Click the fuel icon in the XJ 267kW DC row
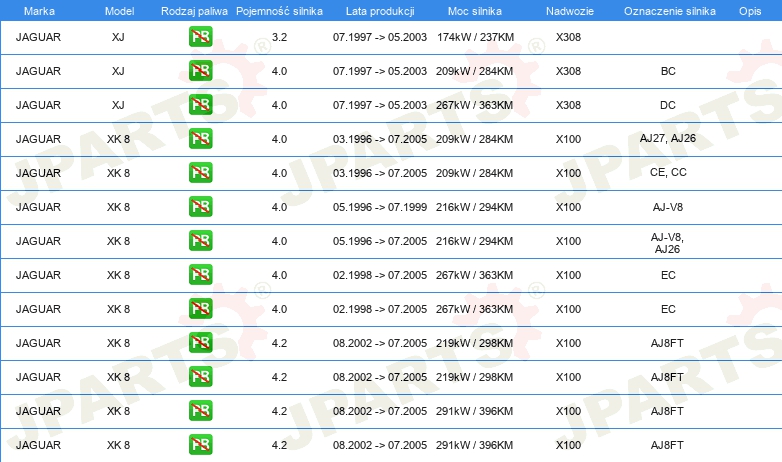Viewport: 782px width, 462px height. [x=200, y=105]
